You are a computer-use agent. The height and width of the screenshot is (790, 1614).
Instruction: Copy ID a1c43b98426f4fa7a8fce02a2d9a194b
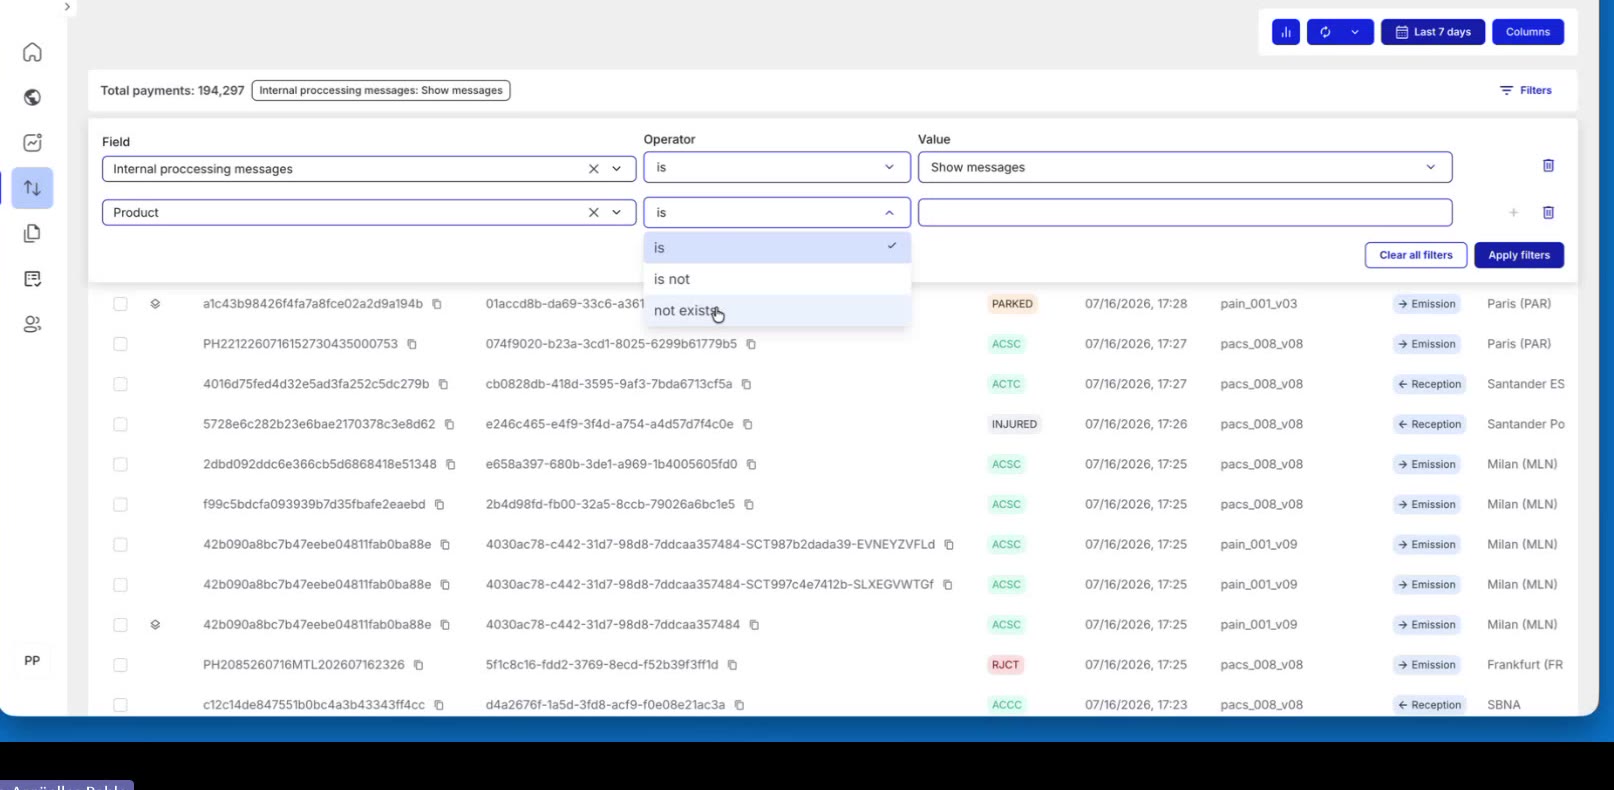pos(436,304)
